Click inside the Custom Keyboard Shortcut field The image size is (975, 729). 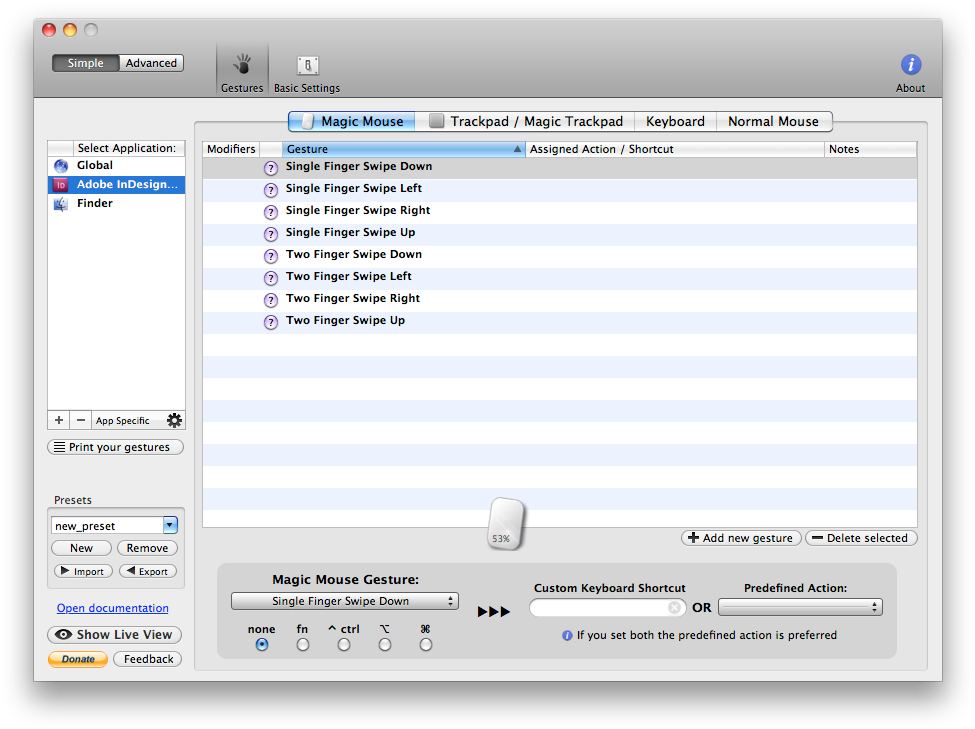pos(600,607)
